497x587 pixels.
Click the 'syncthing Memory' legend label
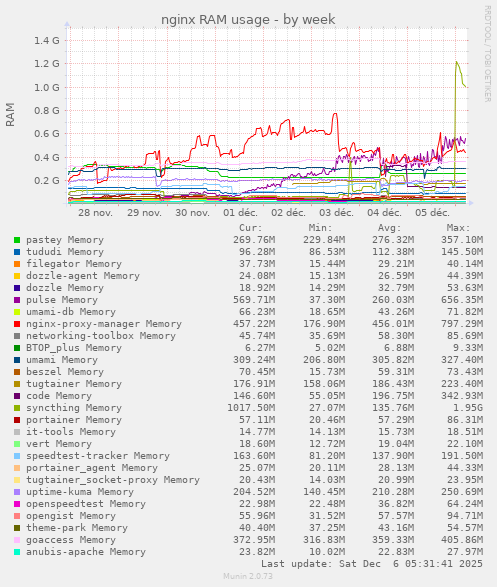coord(74,408)
